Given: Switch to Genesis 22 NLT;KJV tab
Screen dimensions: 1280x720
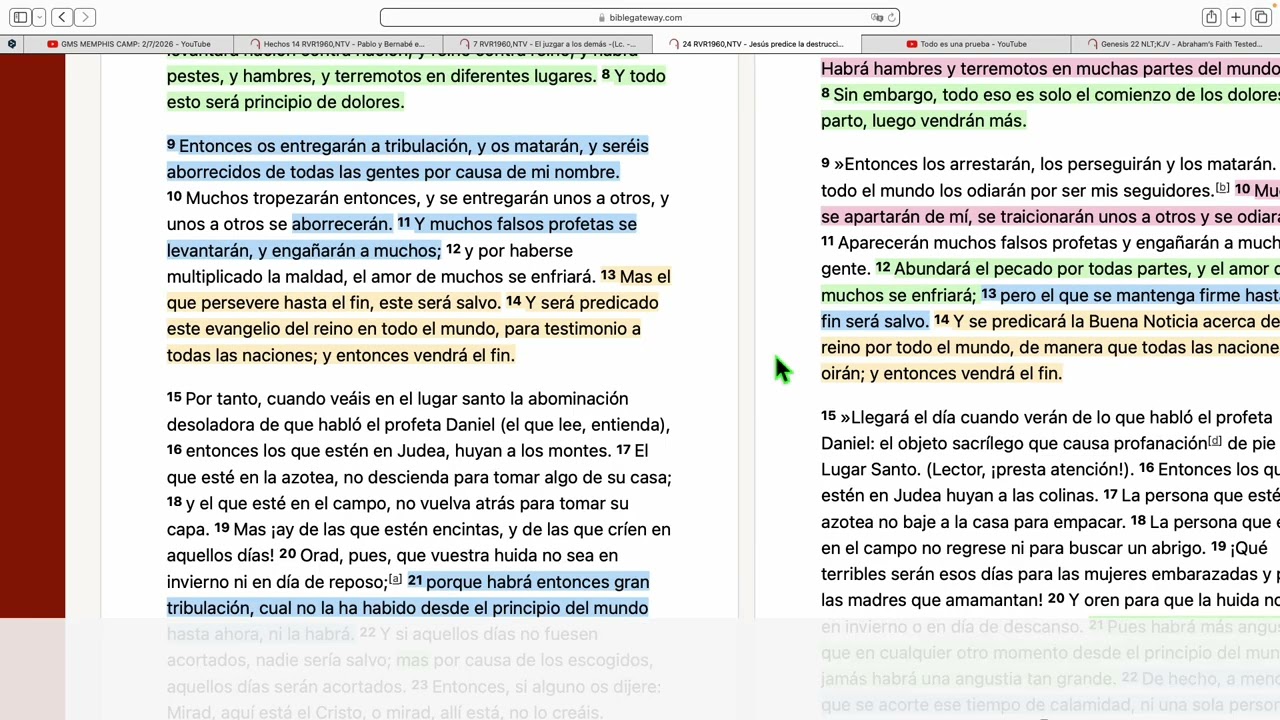Looking at the screenshot, I should pos(1174,44).
